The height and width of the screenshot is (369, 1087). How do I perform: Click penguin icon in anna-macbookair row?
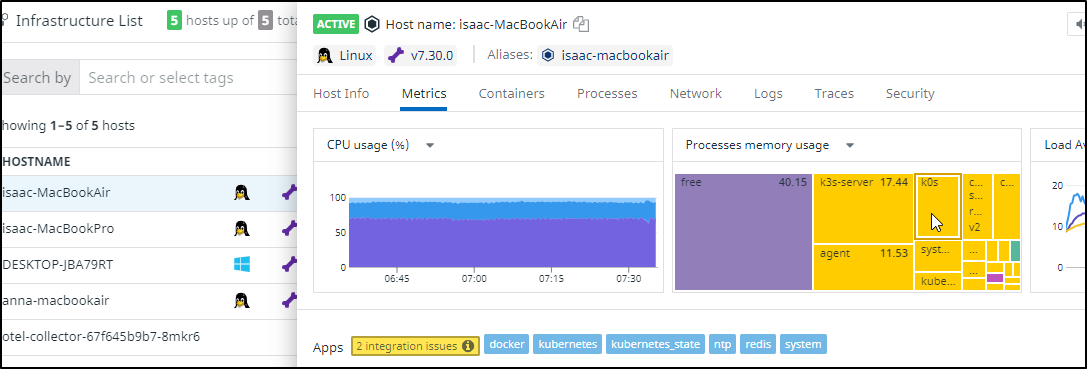tap(241, 300)
